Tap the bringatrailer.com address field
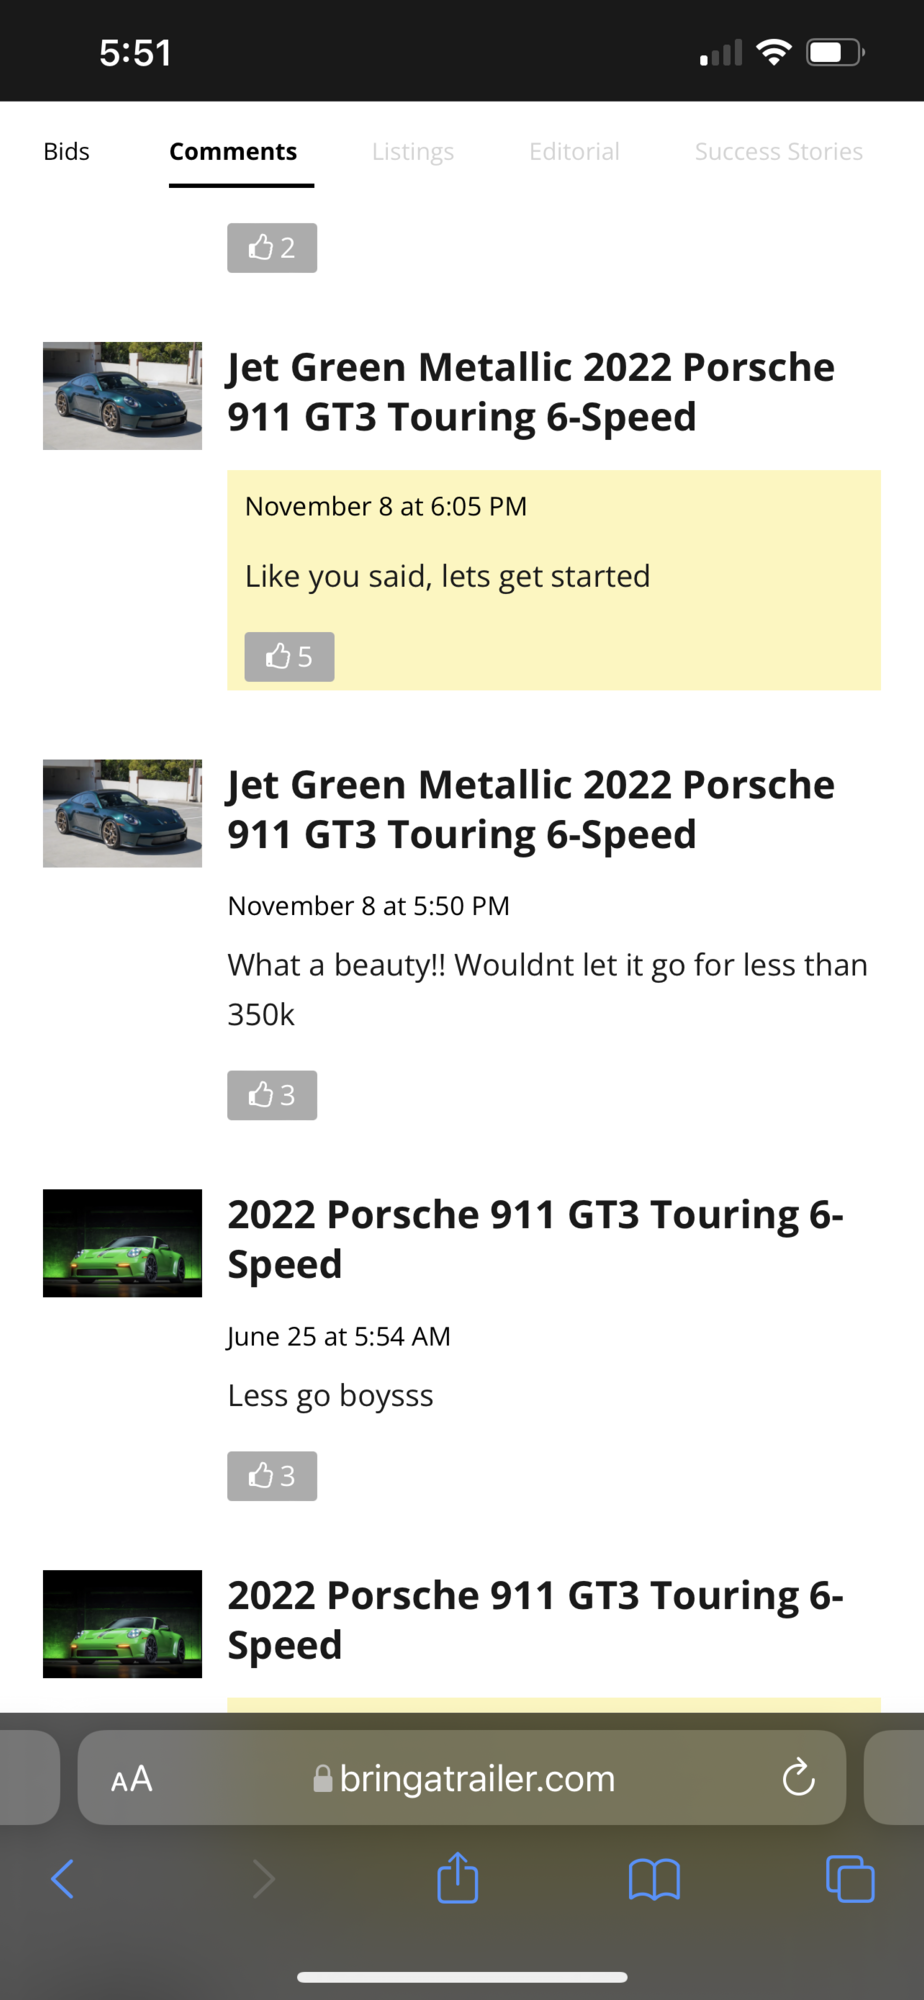Image resolution: width=924 pixels, height=2000 pixels. pos(476,1779)
